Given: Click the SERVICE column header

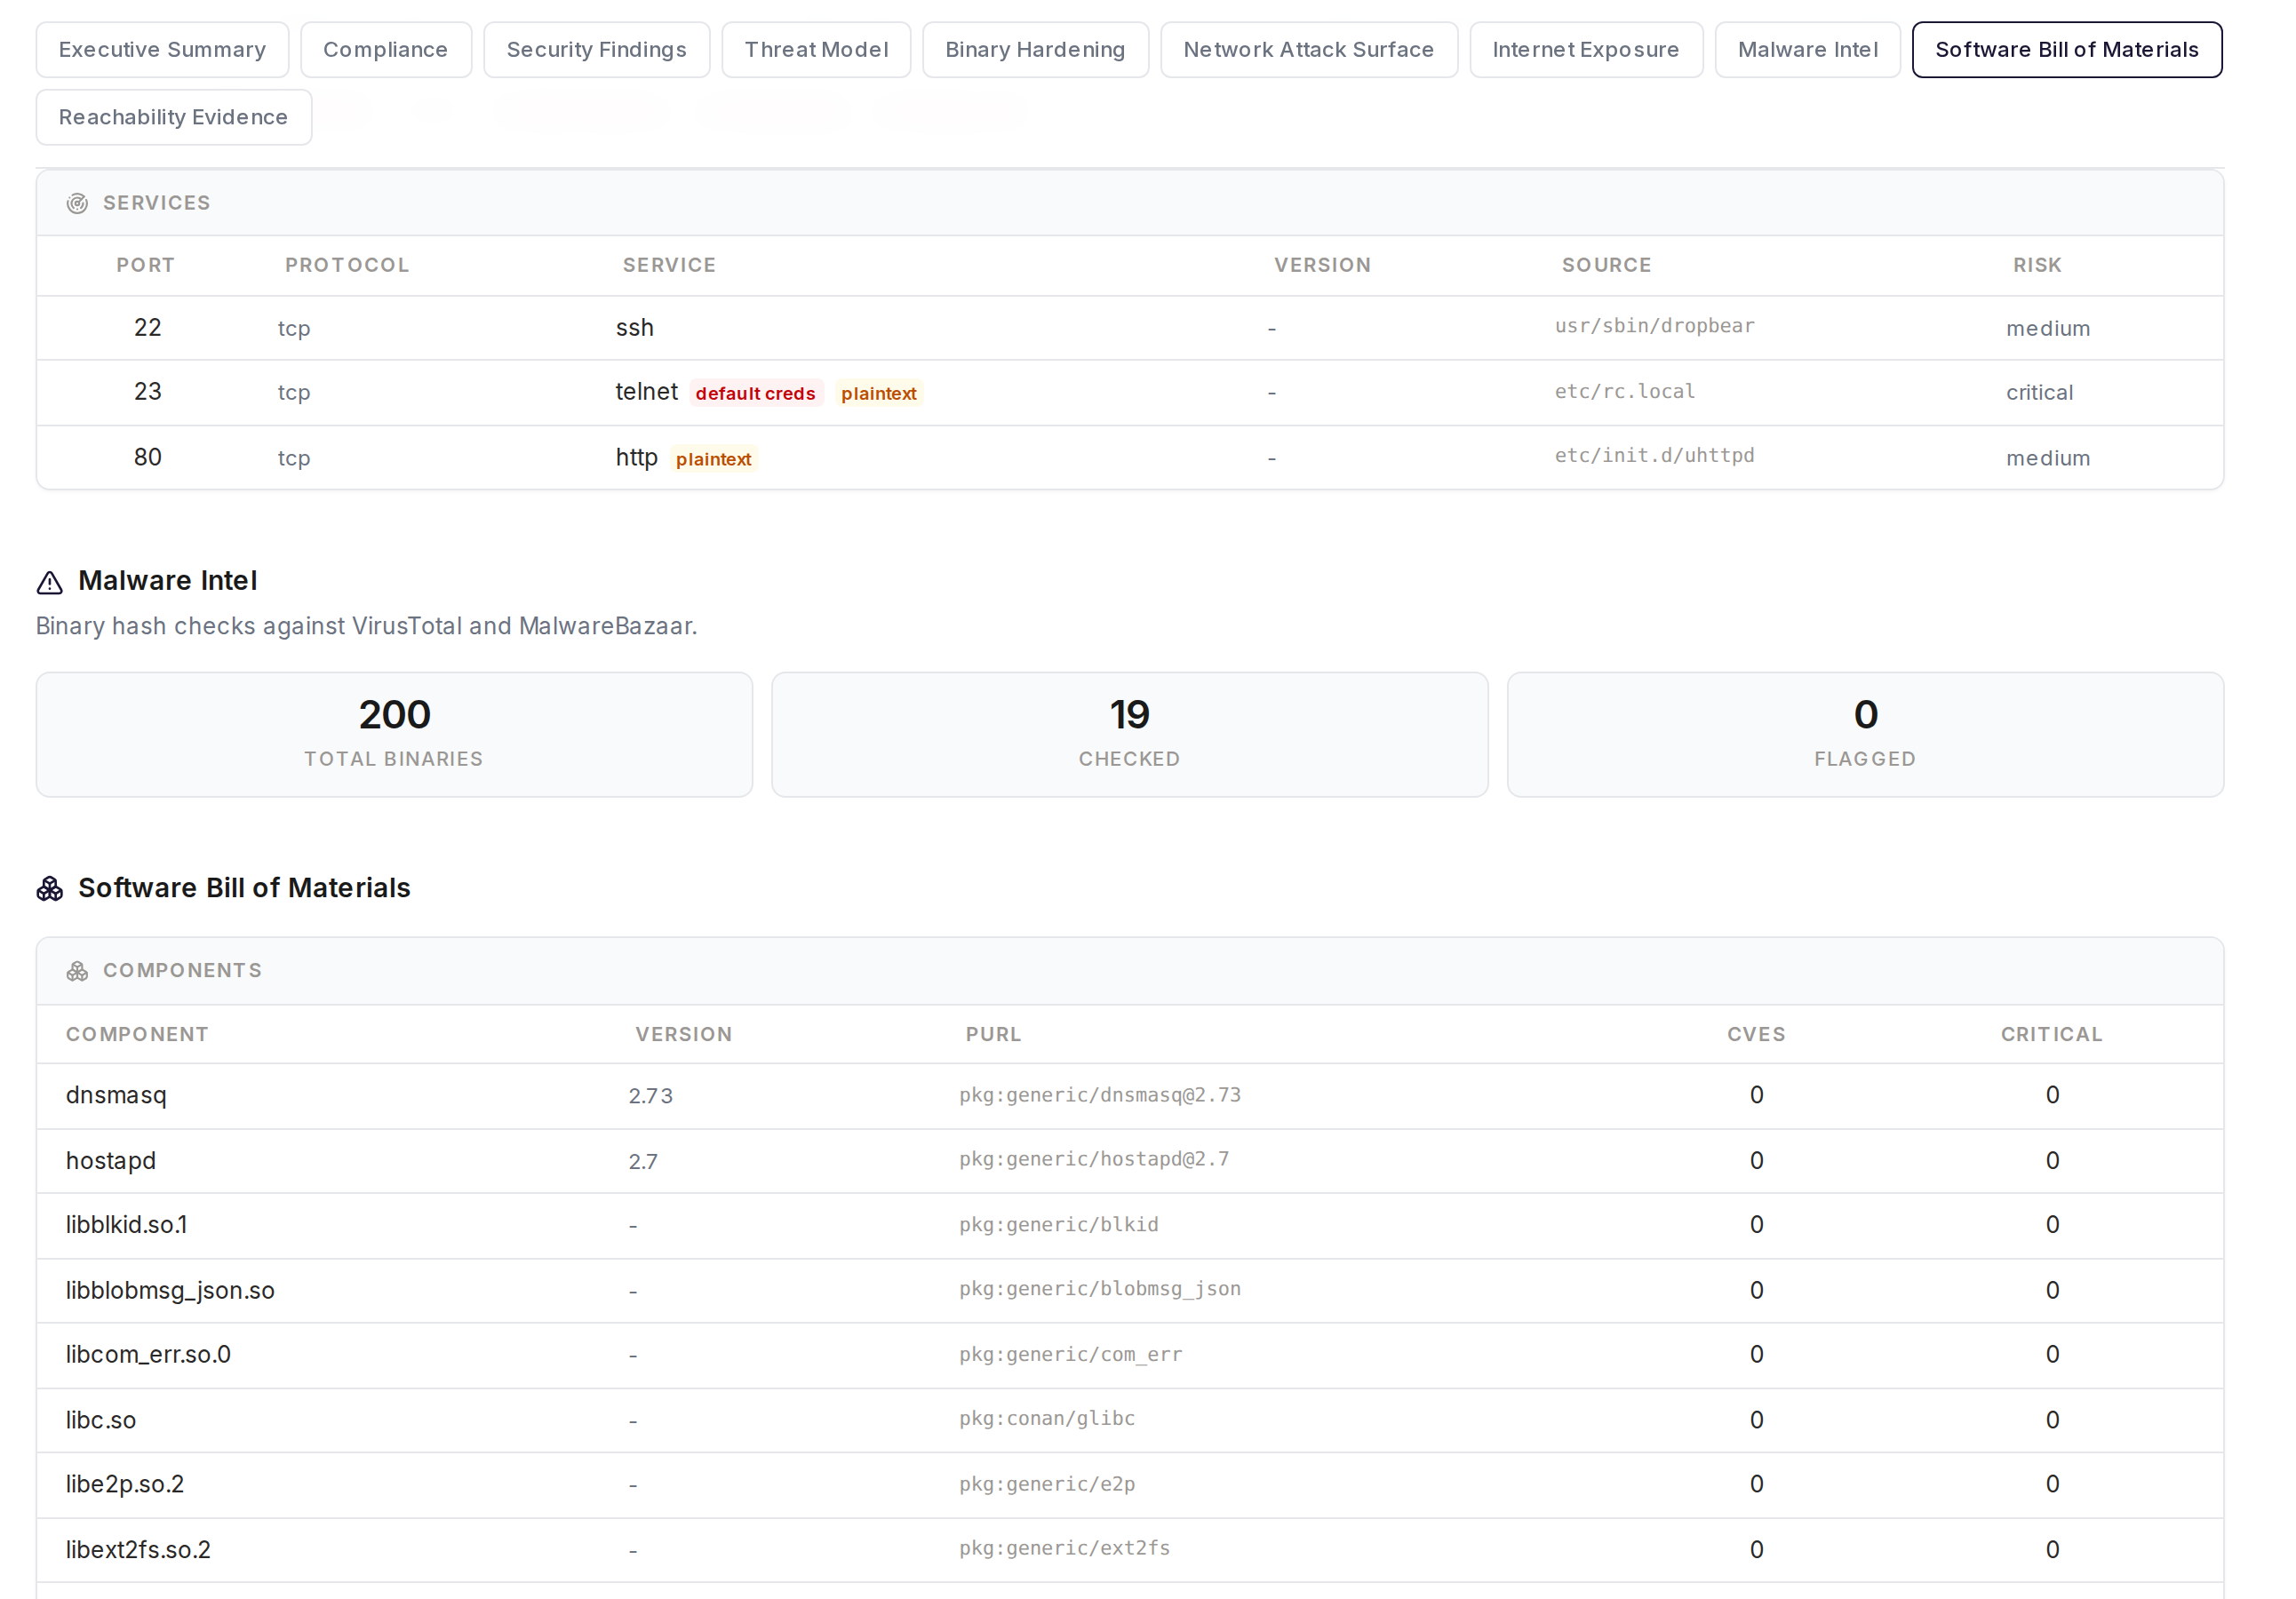Looking at the screenshot, I should (x=669, y=265).
